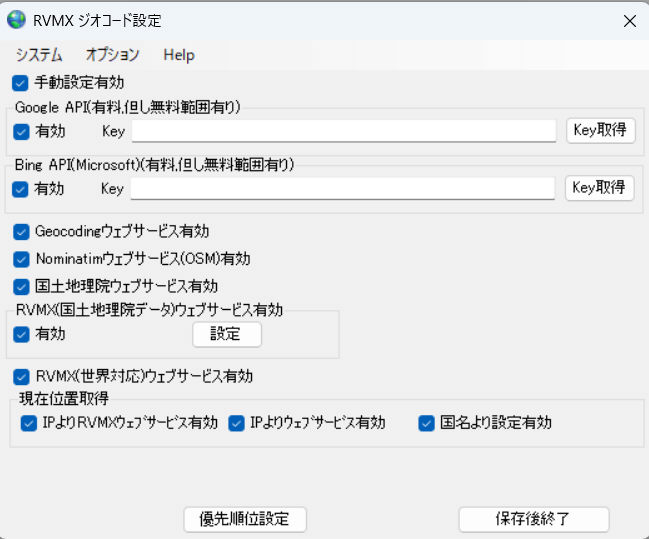Toggle Nominatimウェブサービス(OSM)有効 checkbox
Screen dimensions: 649x539
pos(21,258)
